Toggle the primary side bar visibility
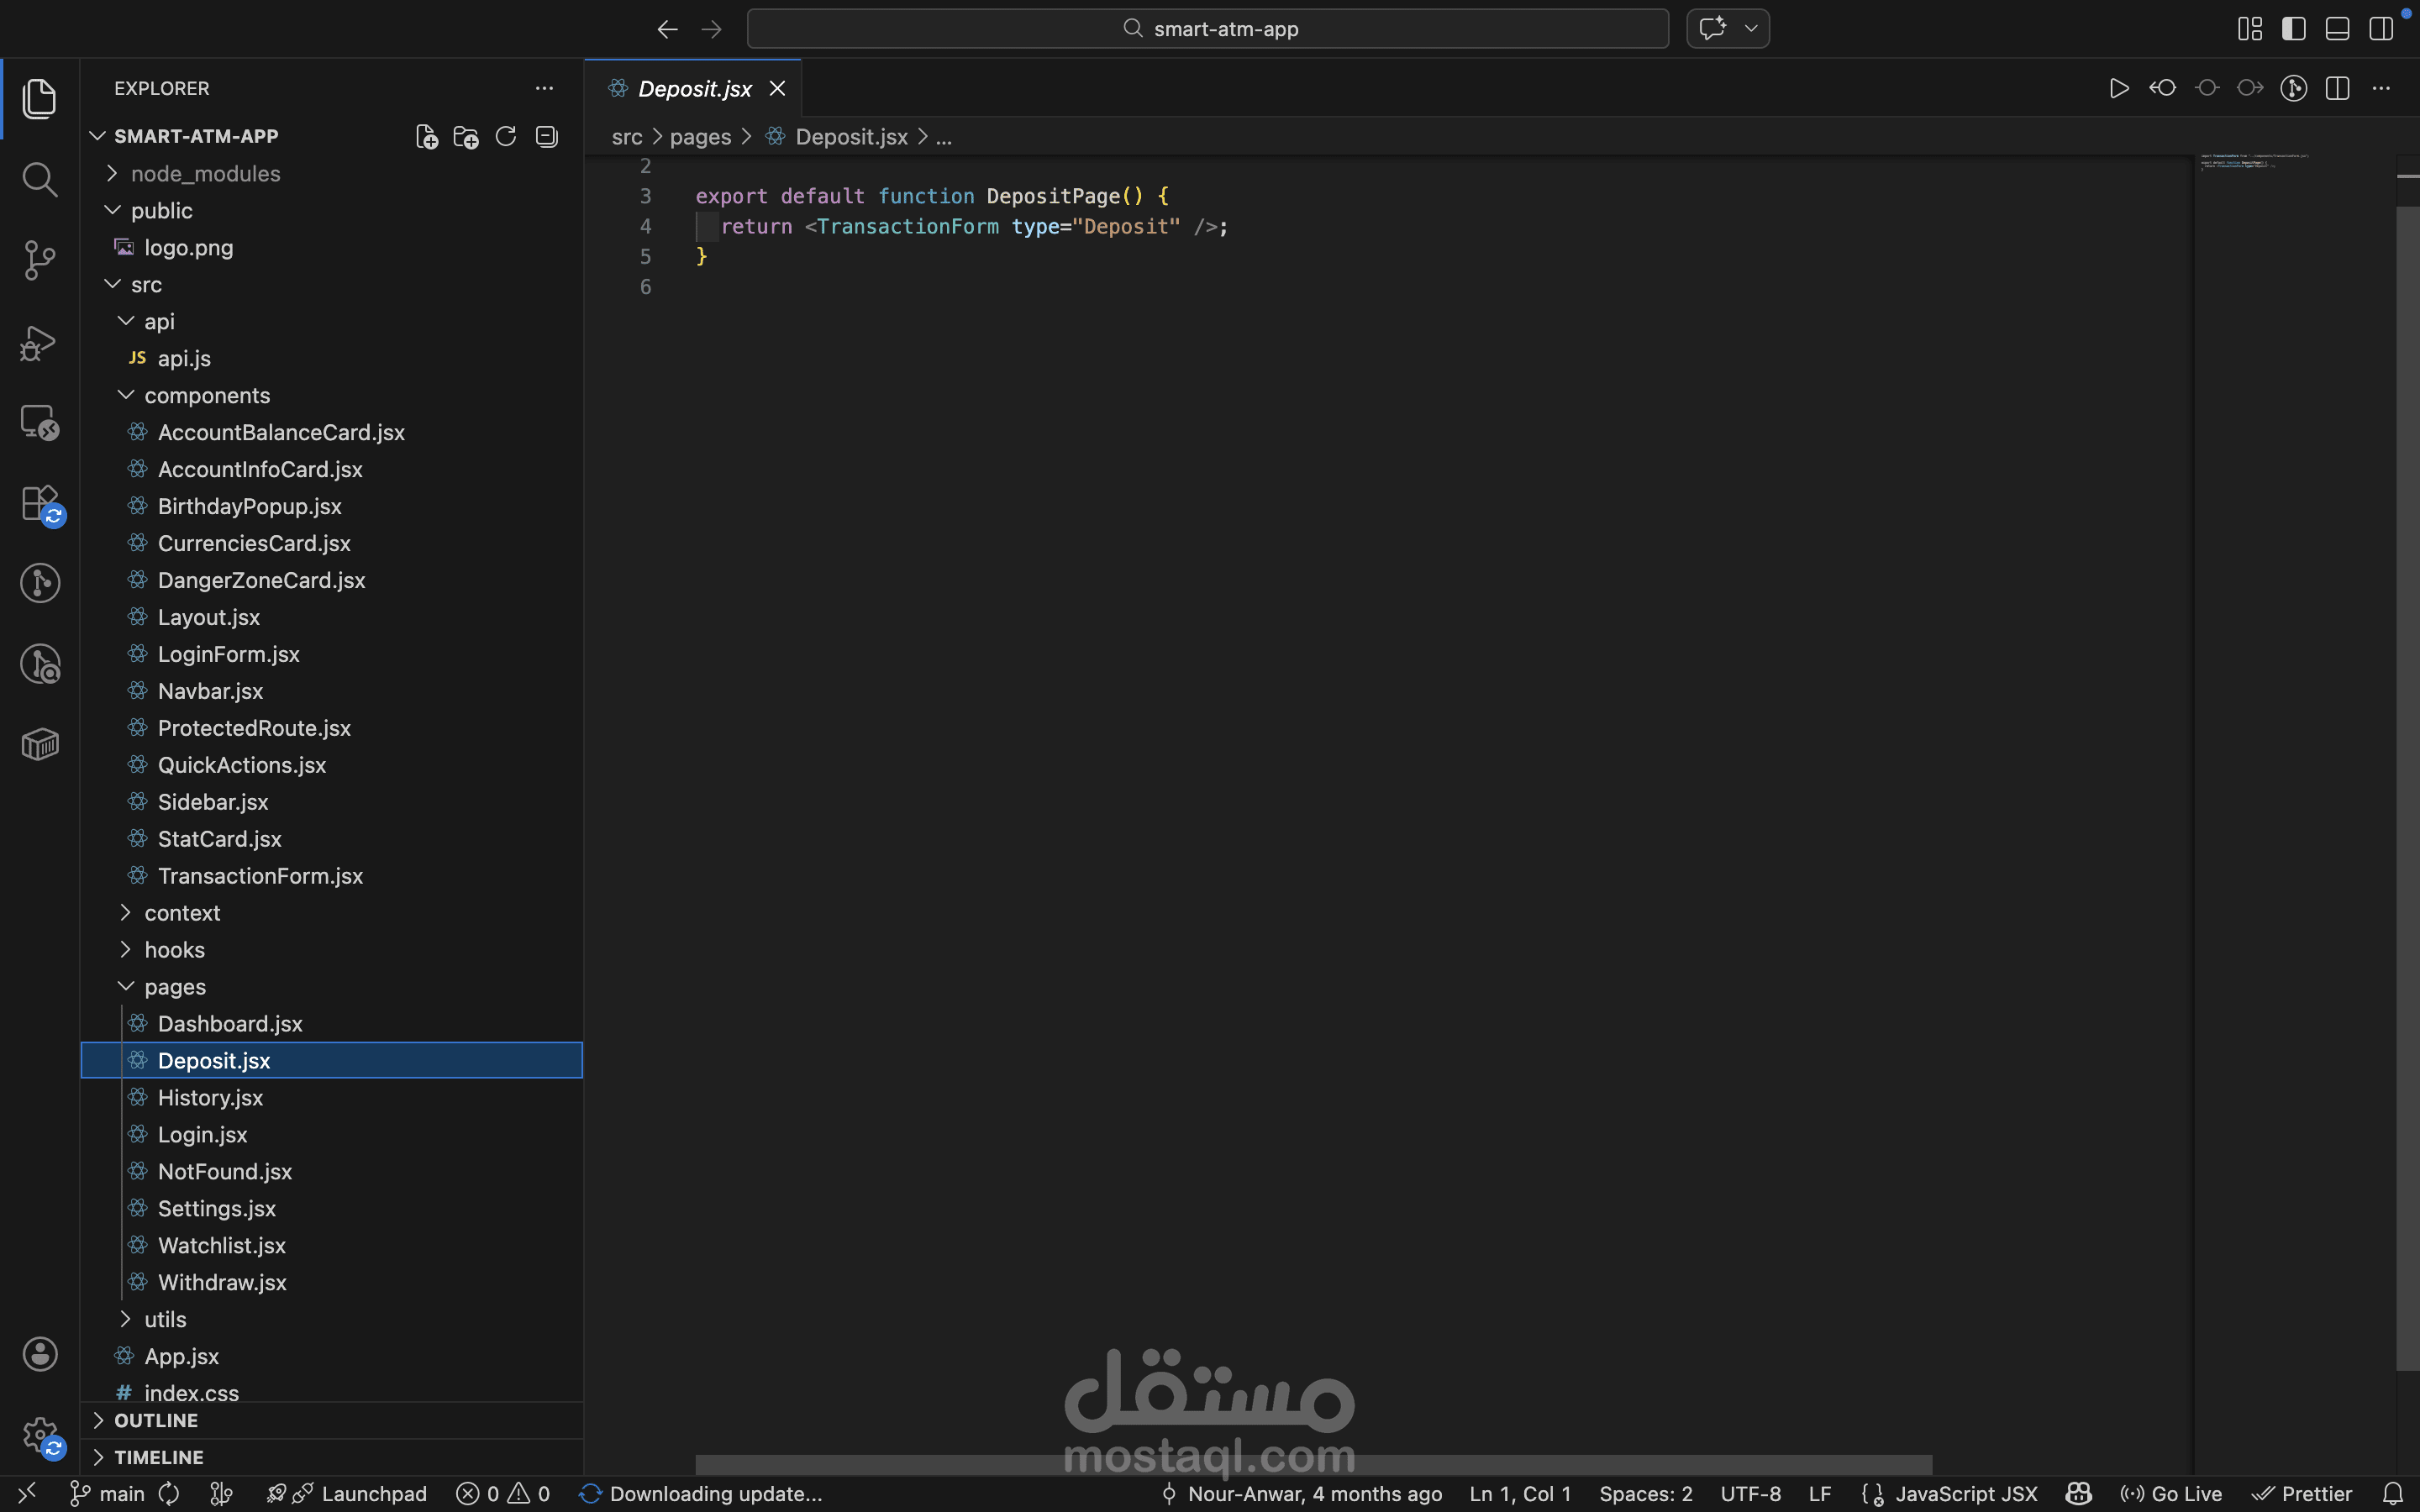The width and height of the screenshot is (2420, 1512). tap(2293, 29)
